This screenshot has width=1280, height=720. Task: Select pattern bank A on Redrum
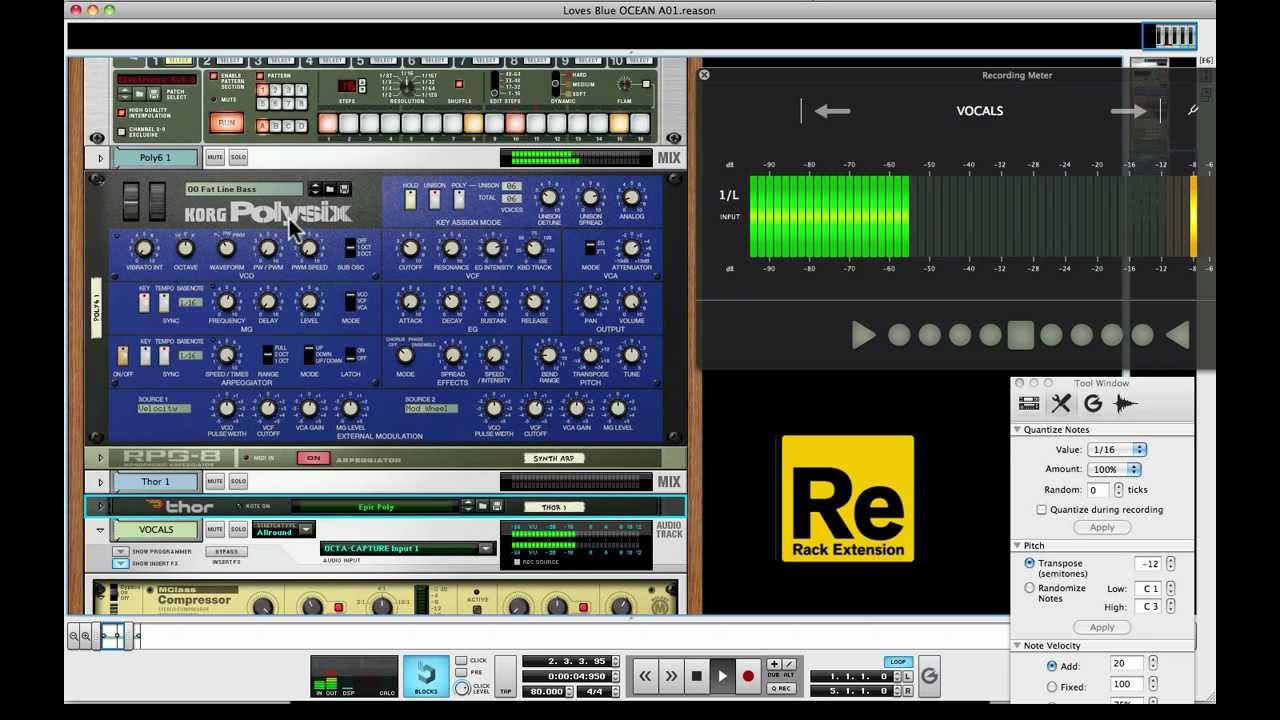coord(262,126)
